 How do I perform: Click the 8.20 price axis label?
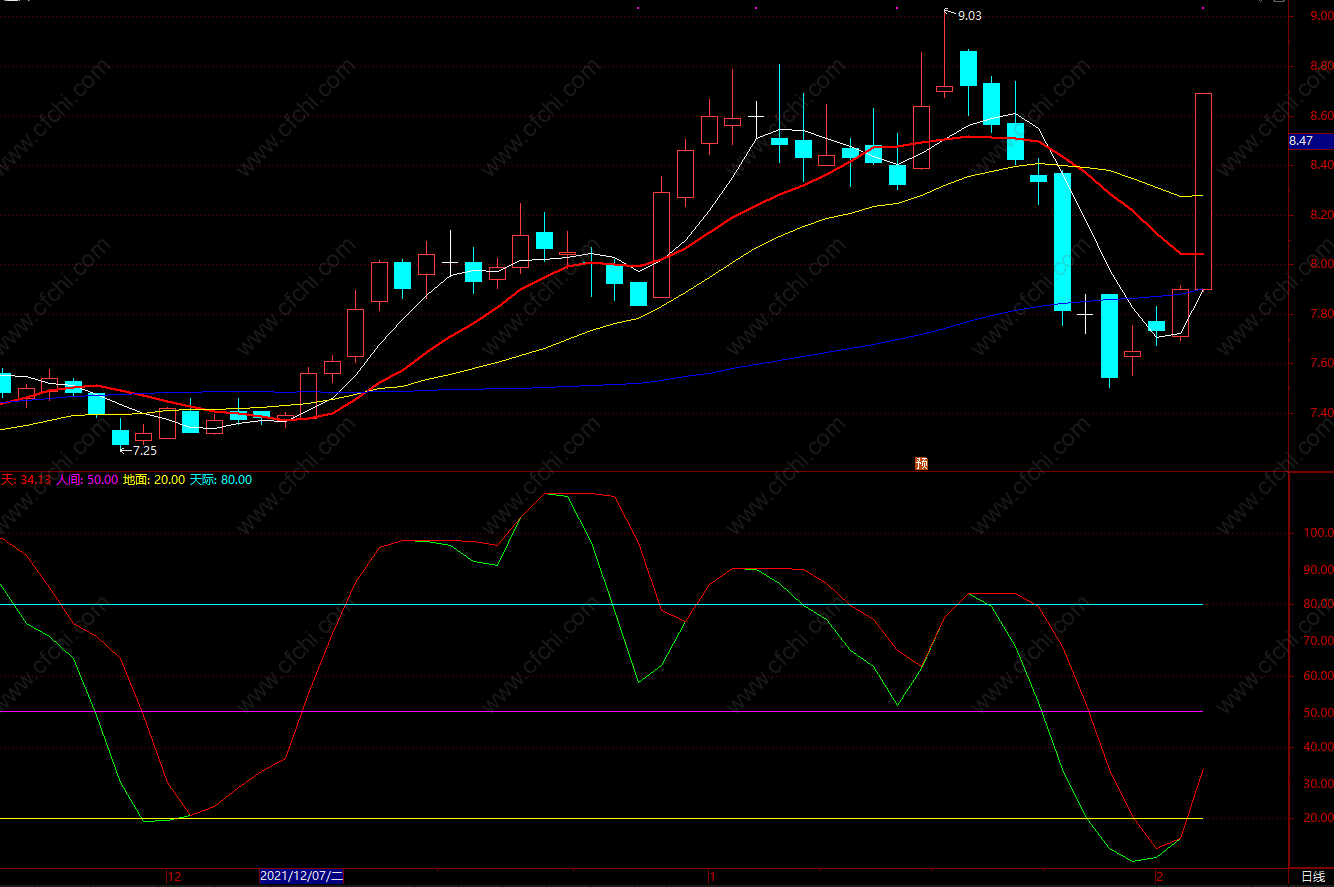coord(1320,215)
